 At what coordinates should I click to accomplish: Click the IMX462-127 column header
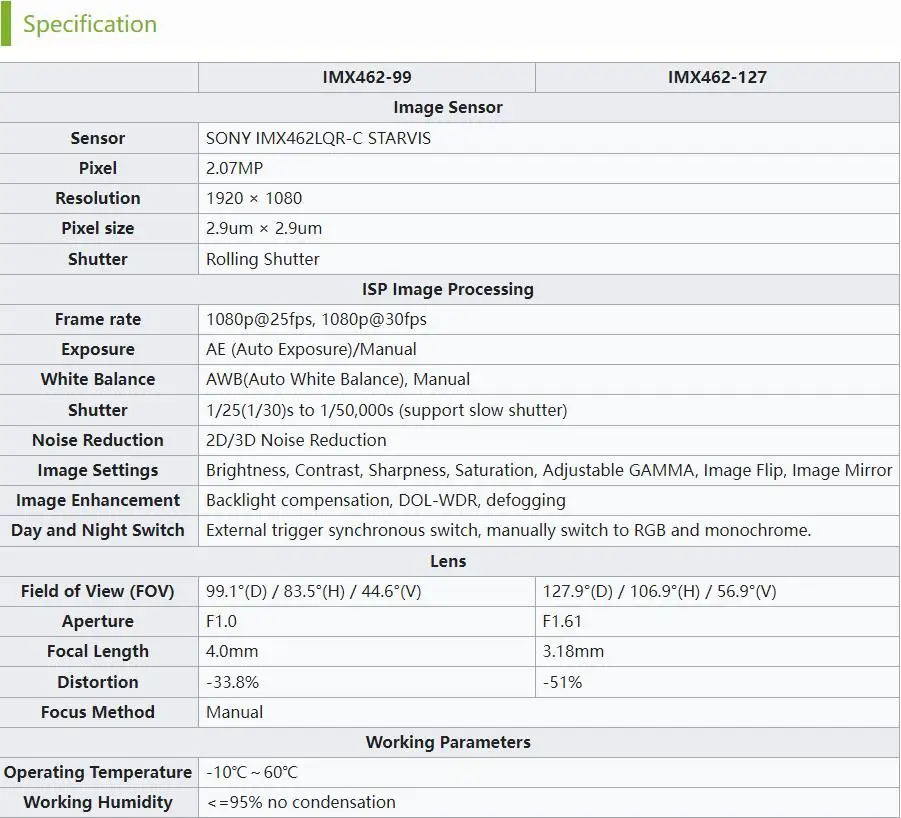click(717, 77)
